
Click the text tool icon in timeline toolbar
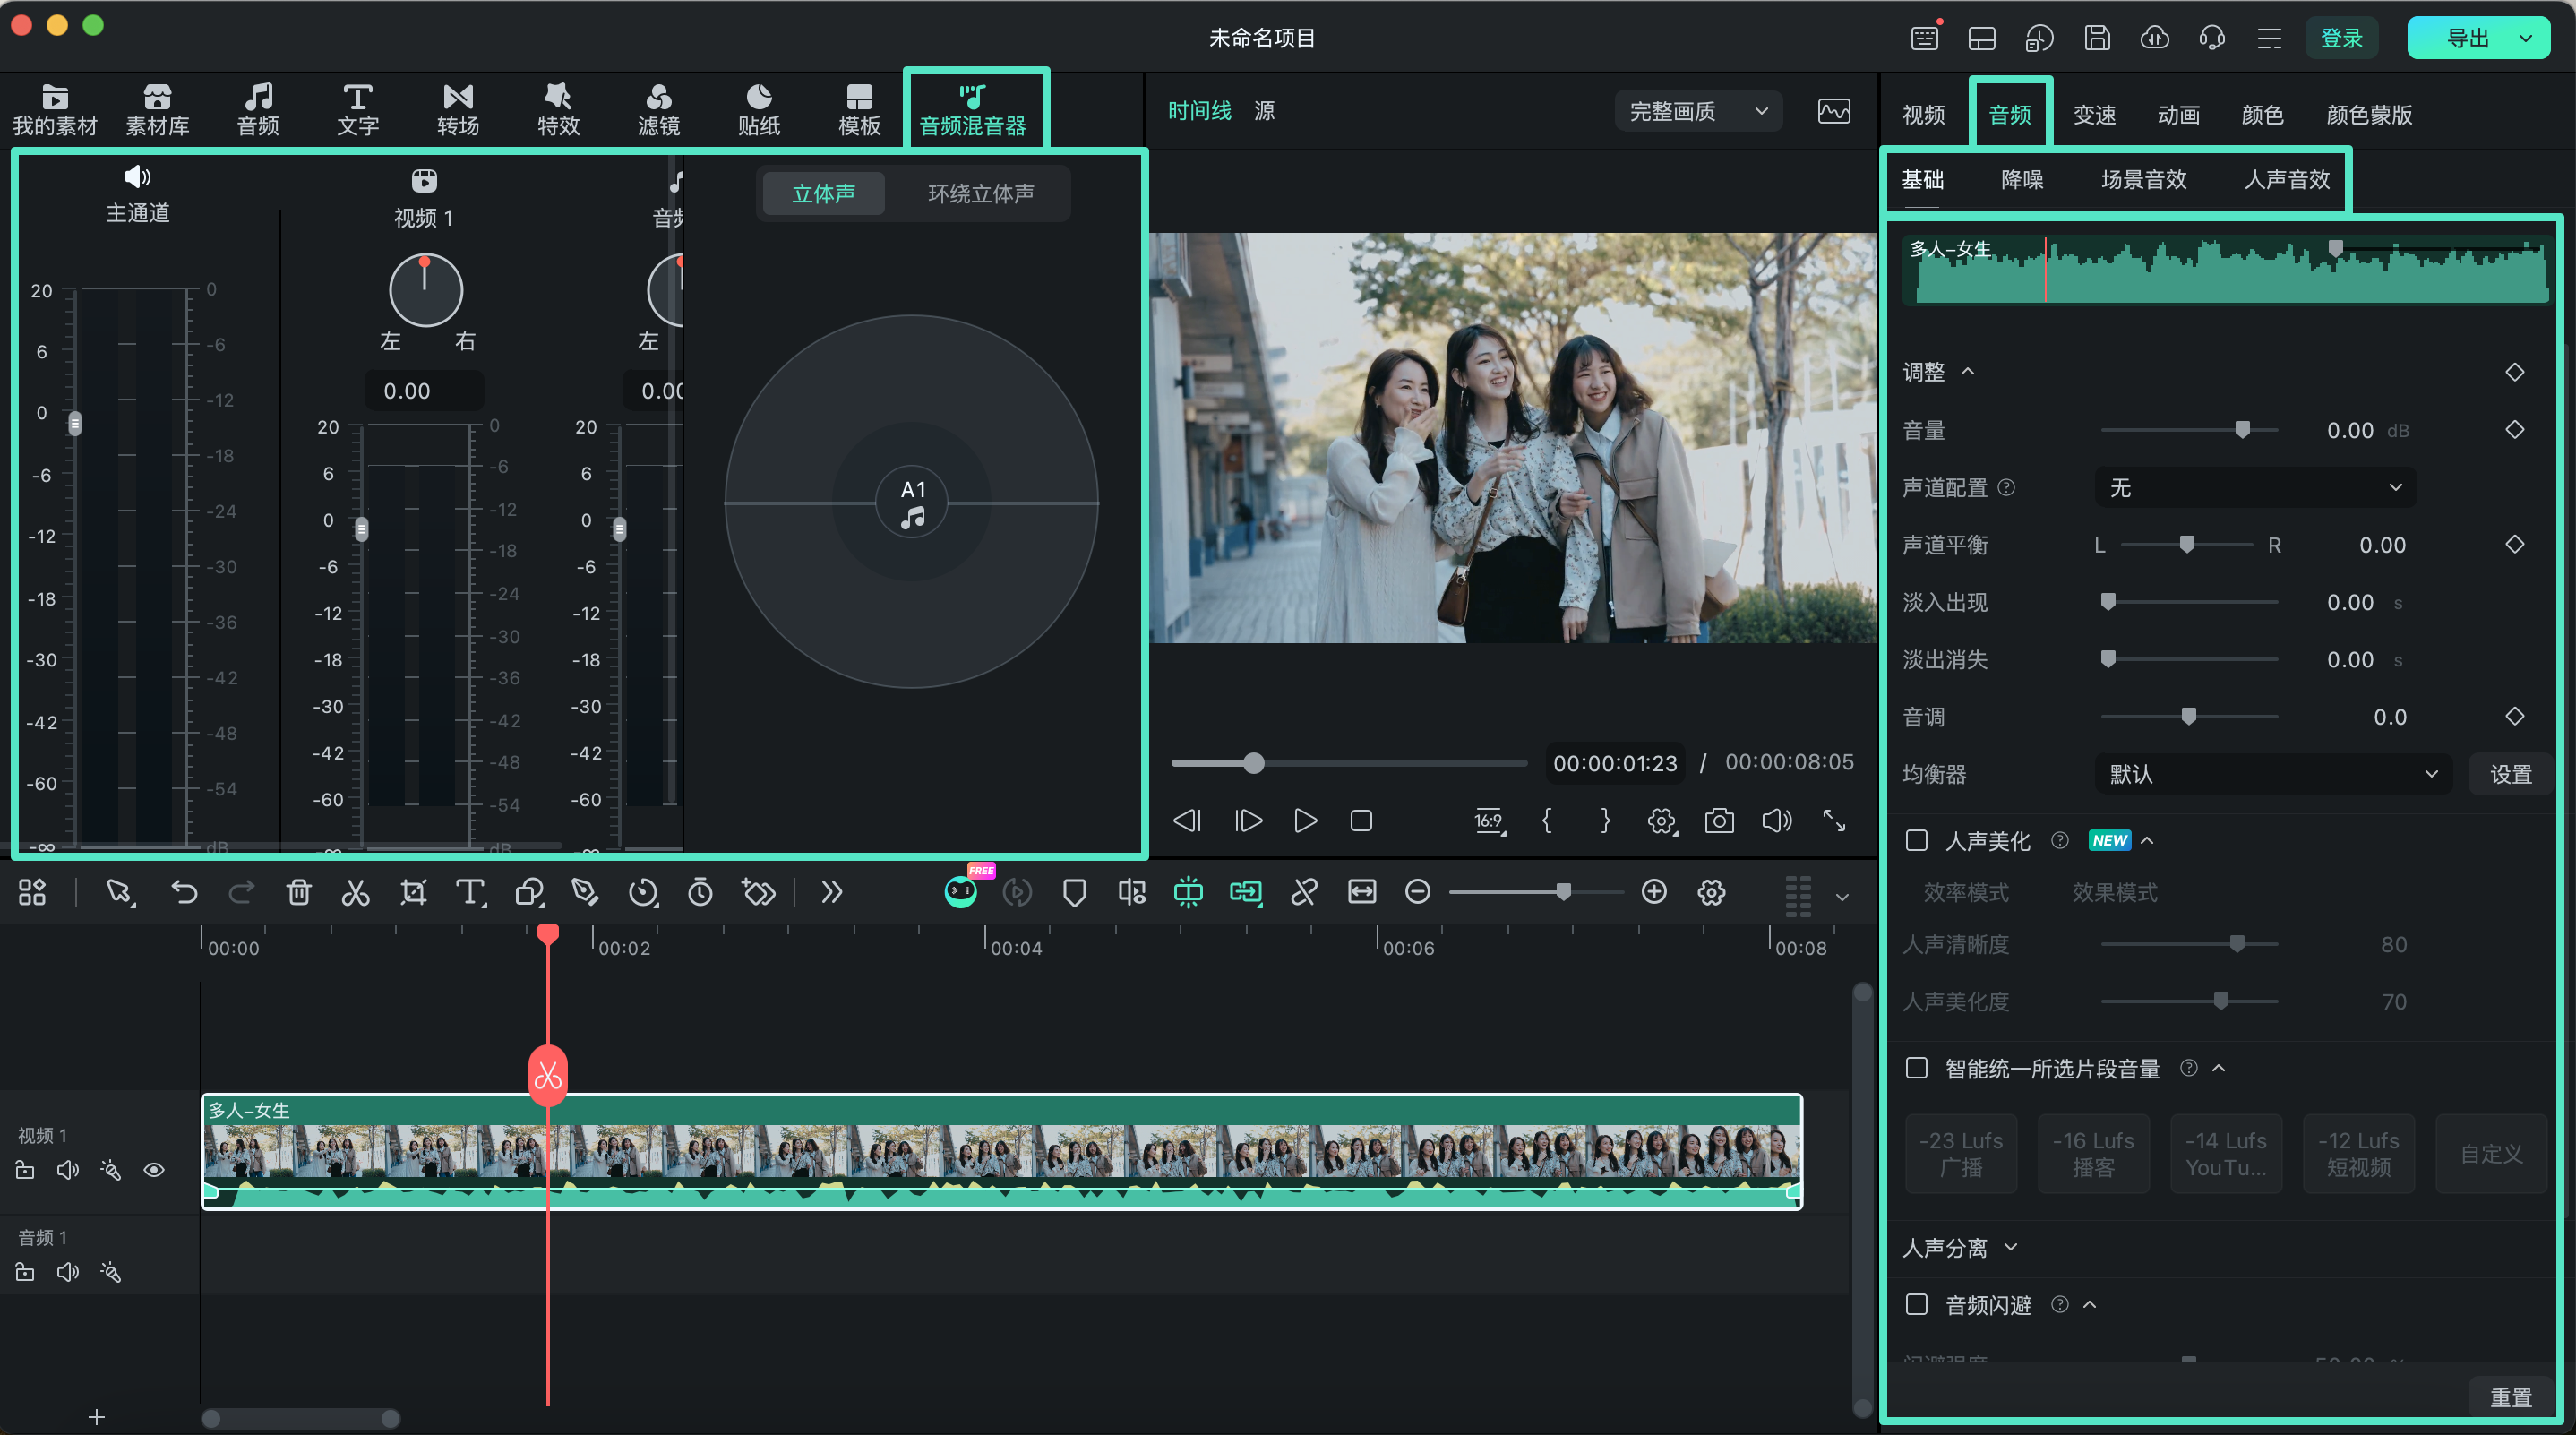tap(470, 892)
